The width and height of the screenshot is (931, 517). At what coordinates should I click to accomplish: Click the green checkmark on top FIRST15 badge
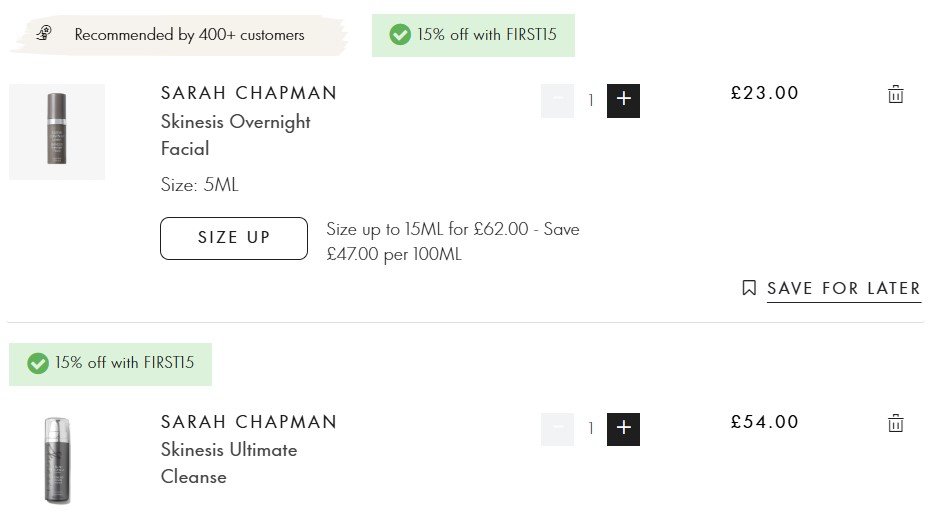[400, 34]
